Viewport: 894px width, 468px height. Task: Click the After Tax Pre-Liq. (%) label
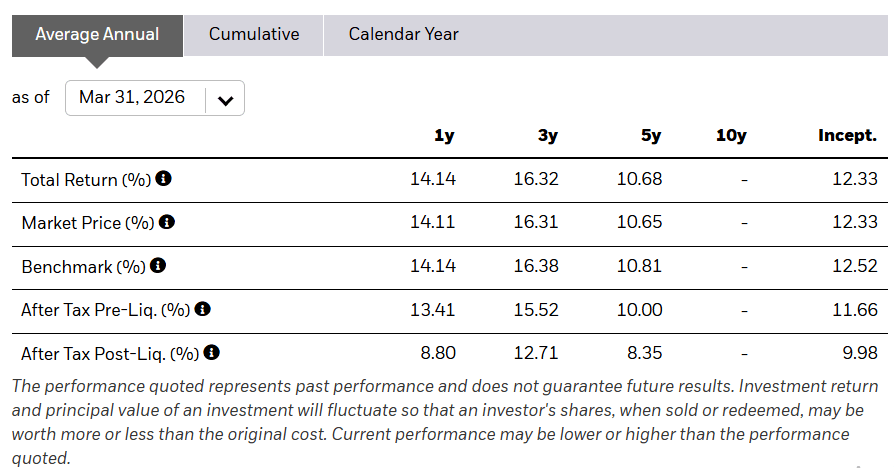pos(106,310)
